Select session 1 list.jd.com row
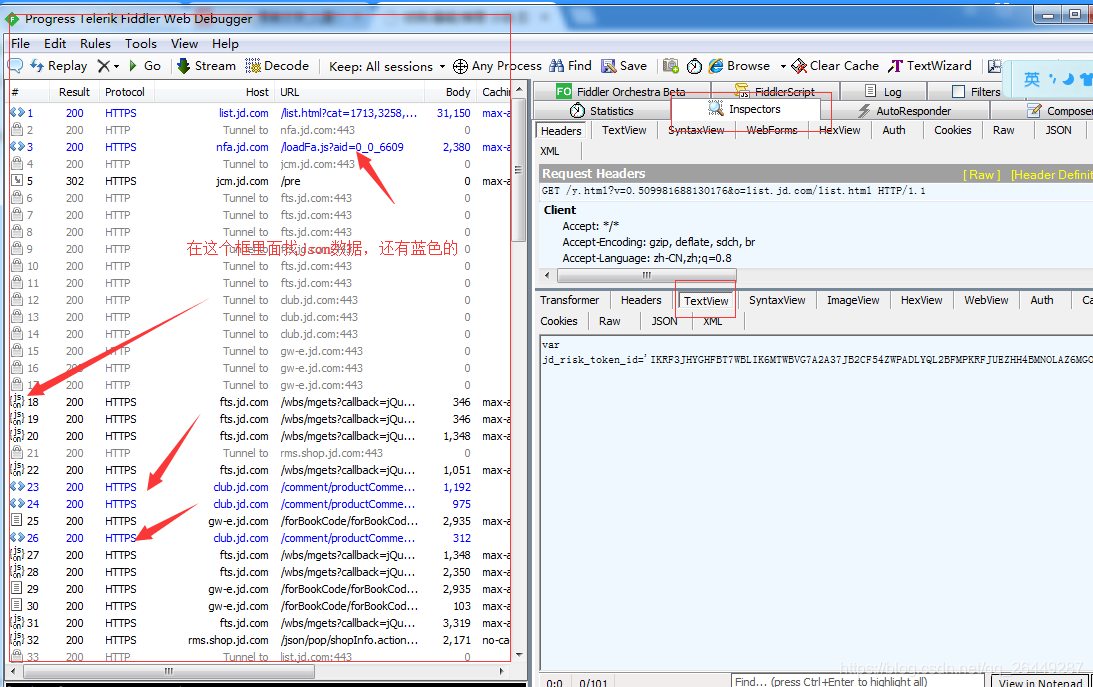The width and height of the screenshot is (1093, 687). pos(260,113)
